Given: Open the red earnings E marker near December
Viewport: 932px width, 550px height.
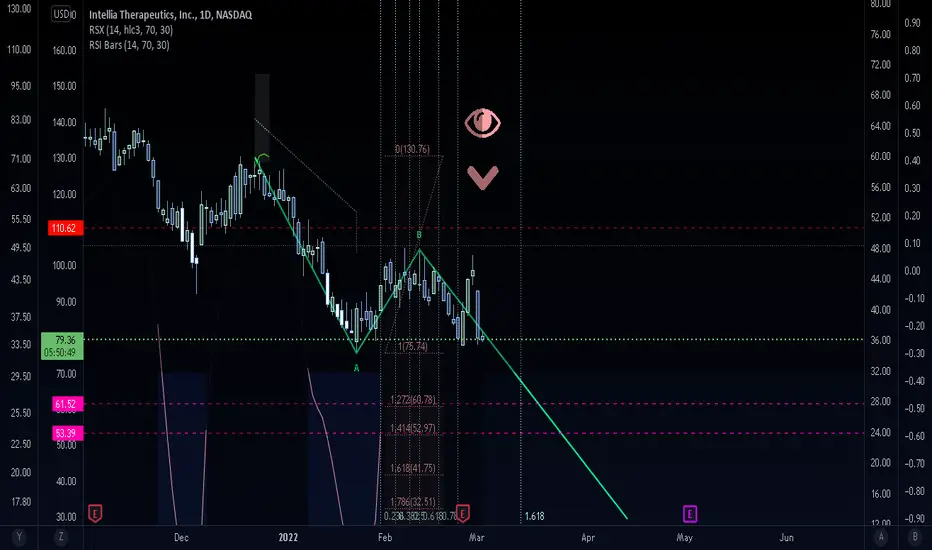Looking at the screenshot, I should 95,513.
